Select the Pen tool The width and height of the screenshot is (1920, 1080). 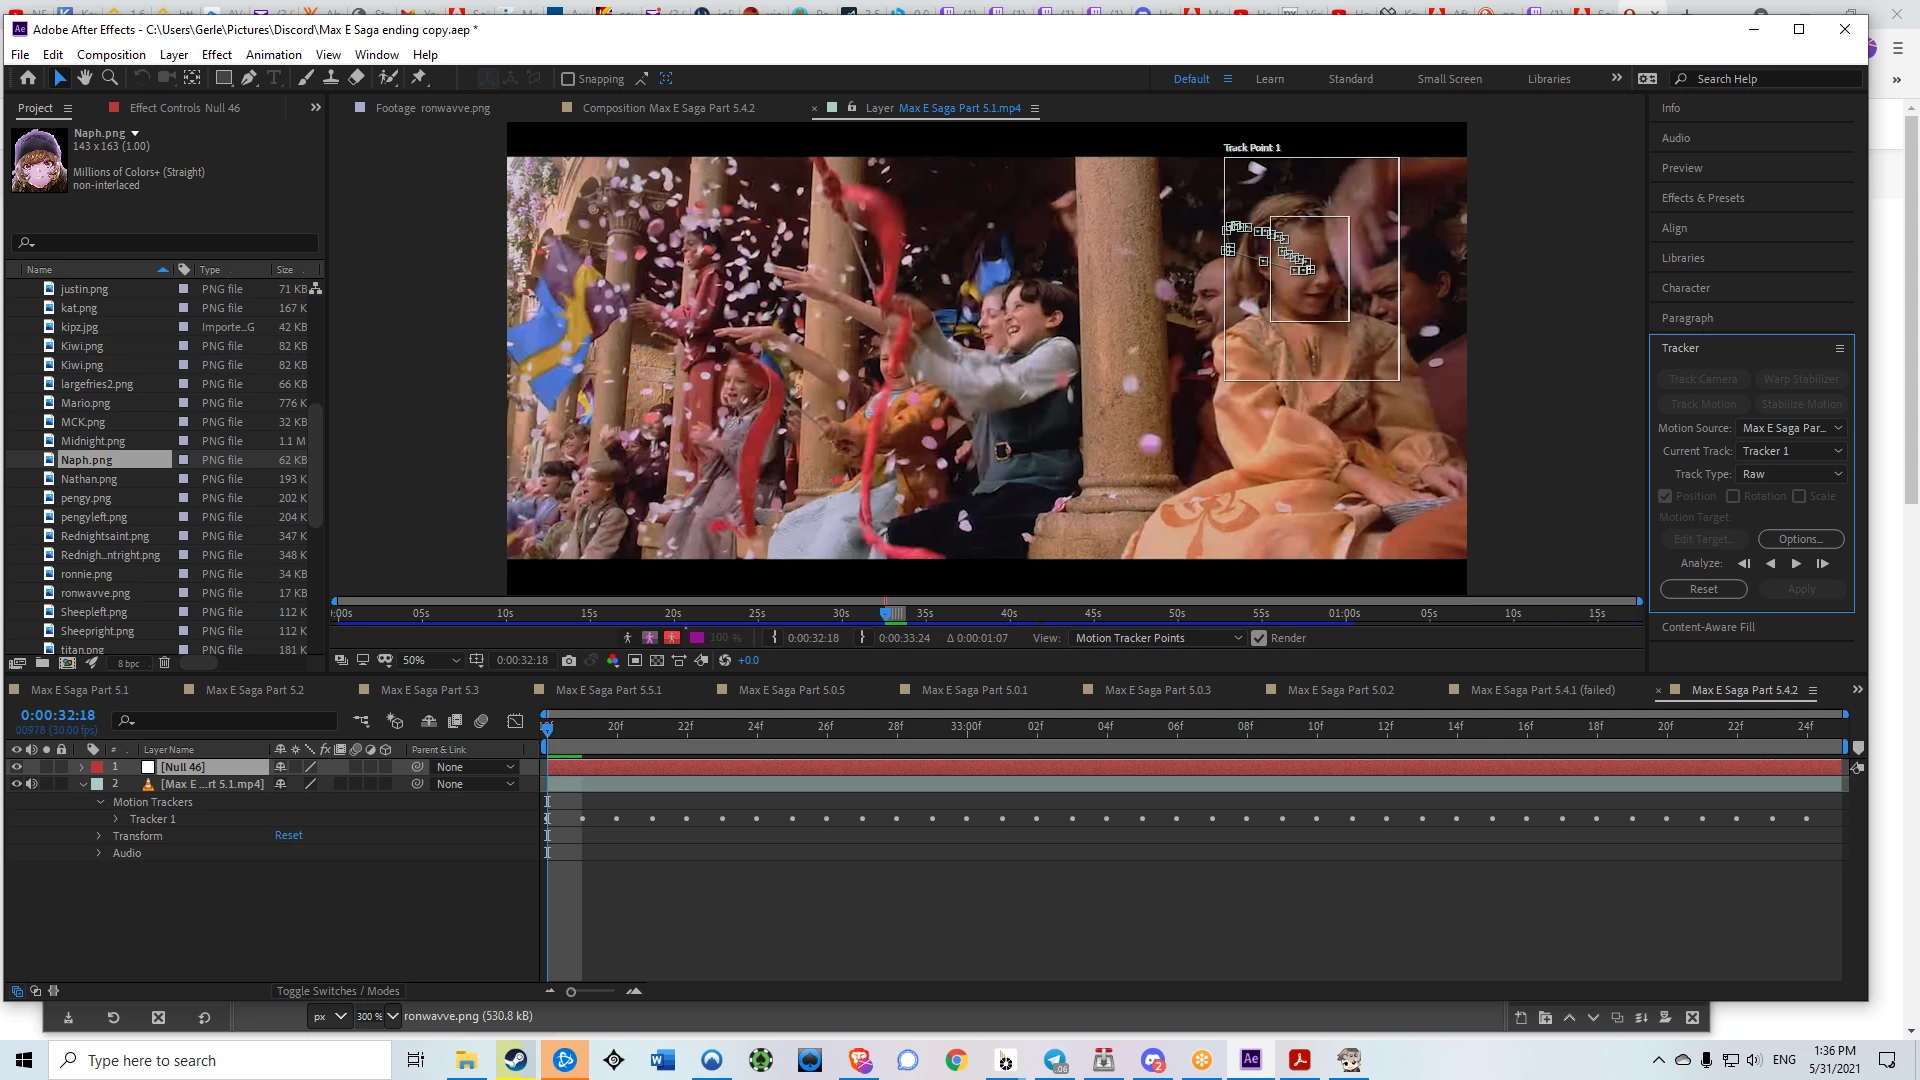coord(249,78)
